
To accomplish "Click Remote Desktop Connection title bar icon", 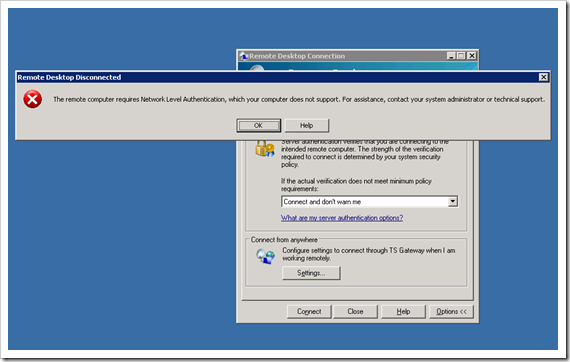I will pos(243,56).
